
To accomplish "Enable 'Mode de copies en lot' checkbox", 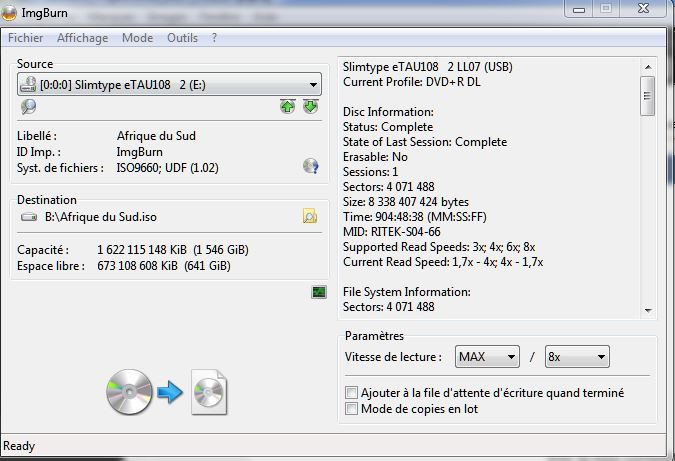I will [351, 408].
